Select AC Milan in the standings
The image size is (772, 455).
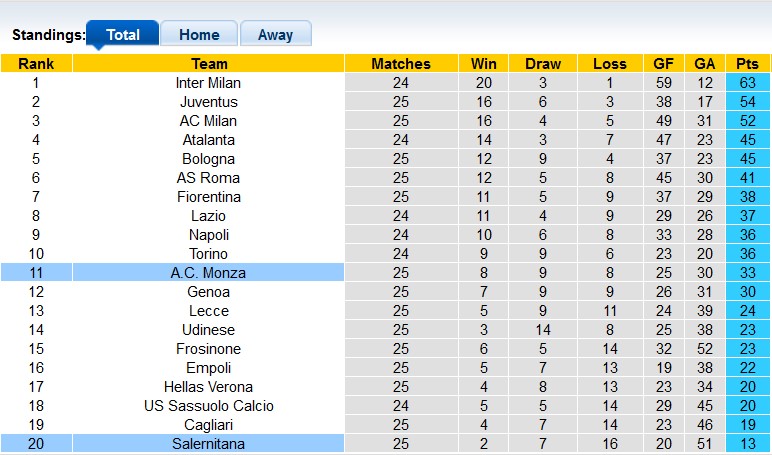click(208, 121)
